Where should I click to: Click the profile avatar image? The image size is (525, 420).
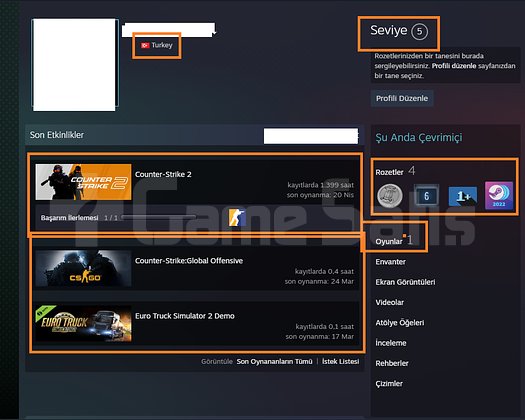click(x=75, y=65)
